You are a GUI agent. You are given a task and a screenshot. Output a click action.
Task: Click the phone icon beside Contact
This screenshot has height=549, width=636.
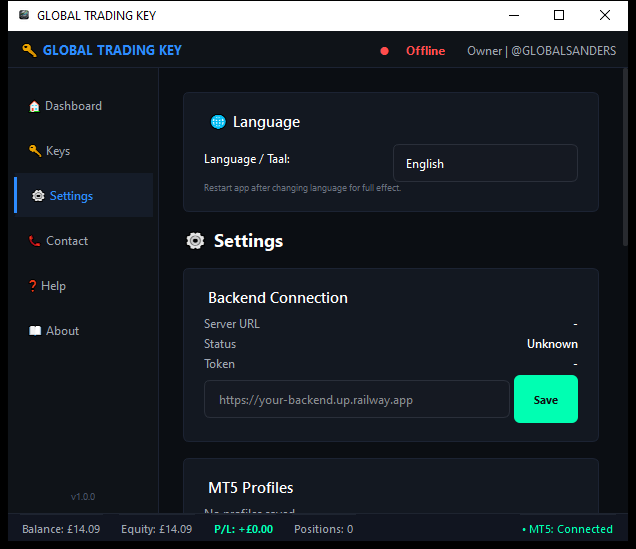point(34,241)
